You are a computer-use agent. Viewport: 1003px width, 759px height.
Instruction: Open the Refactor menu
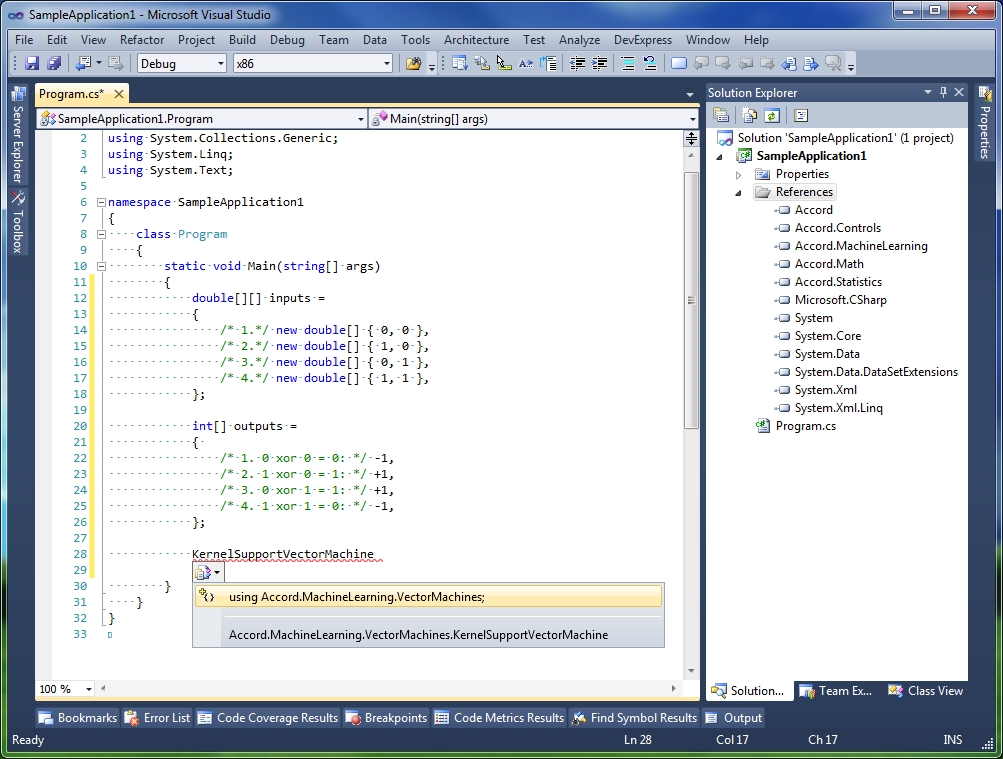point(142,40)
